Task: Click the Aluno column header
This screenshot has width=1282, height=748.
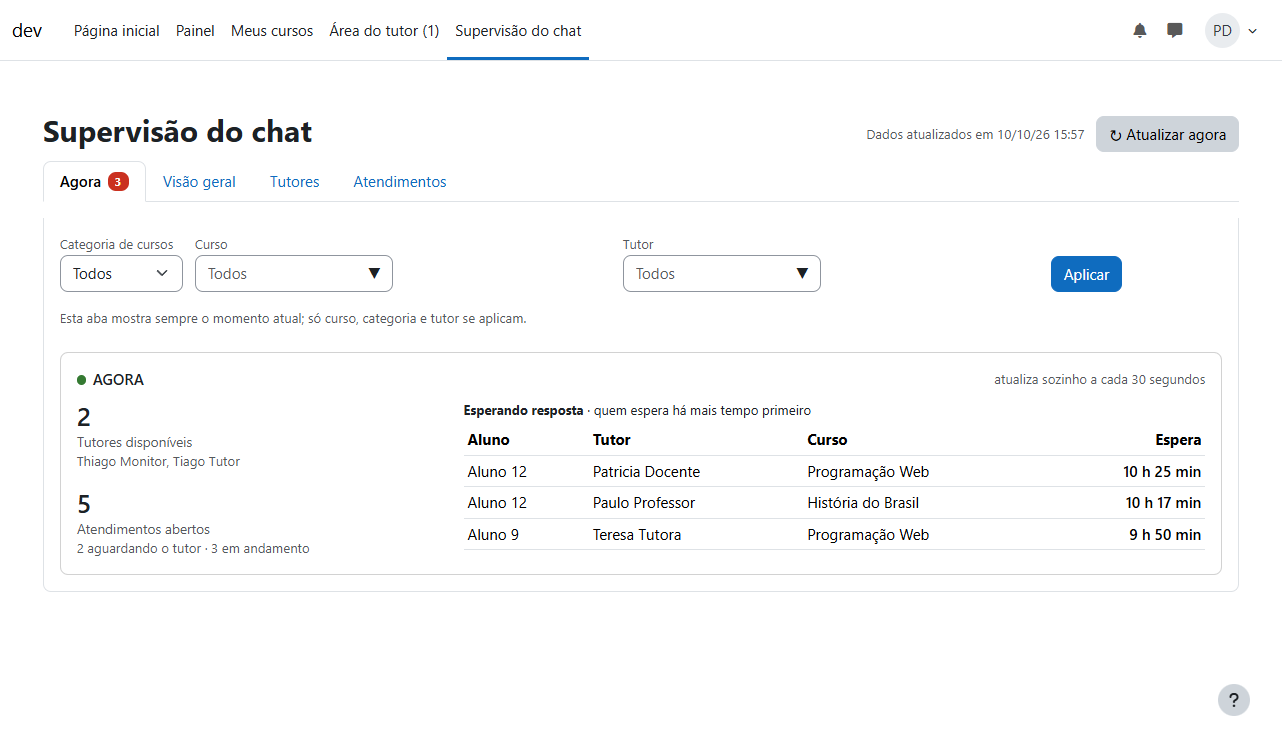Action: point(488,440)
